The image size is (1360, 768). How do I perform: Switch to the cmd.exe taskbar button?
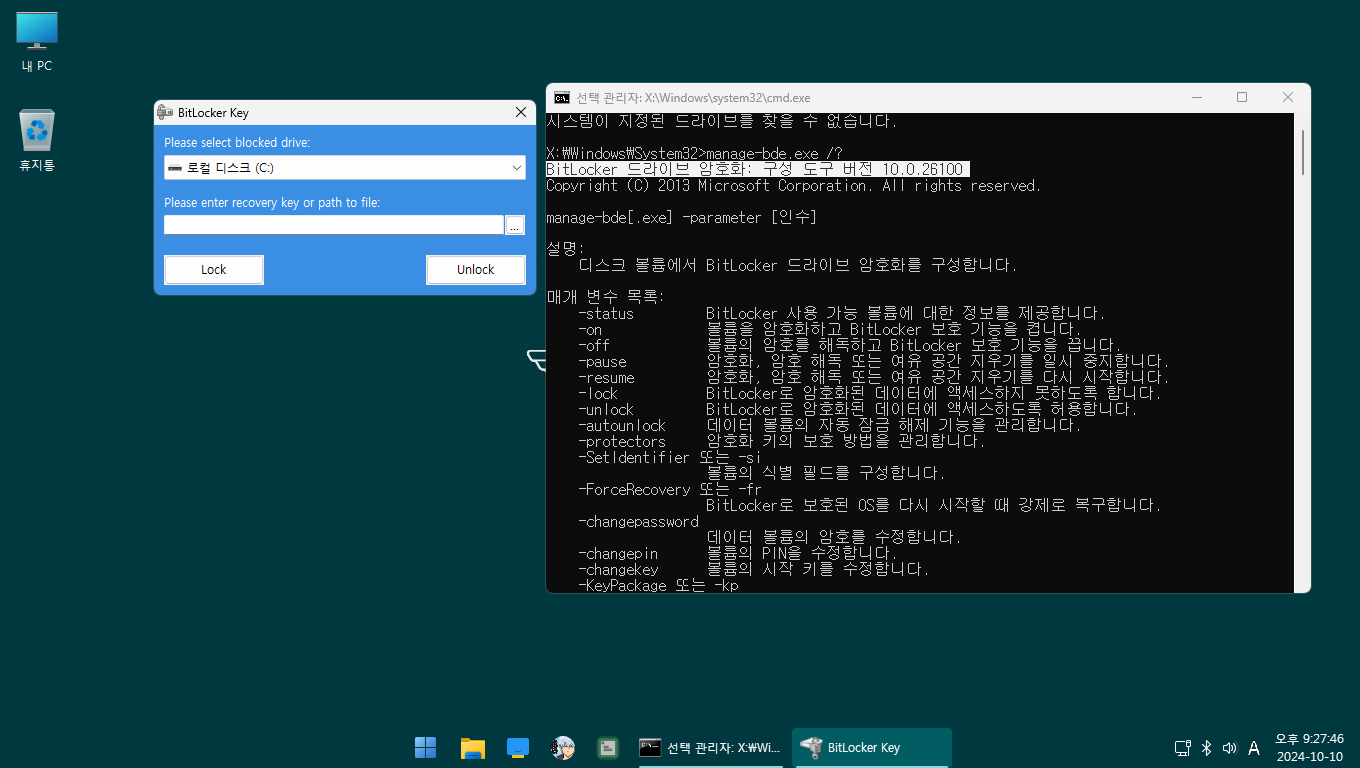711,747
